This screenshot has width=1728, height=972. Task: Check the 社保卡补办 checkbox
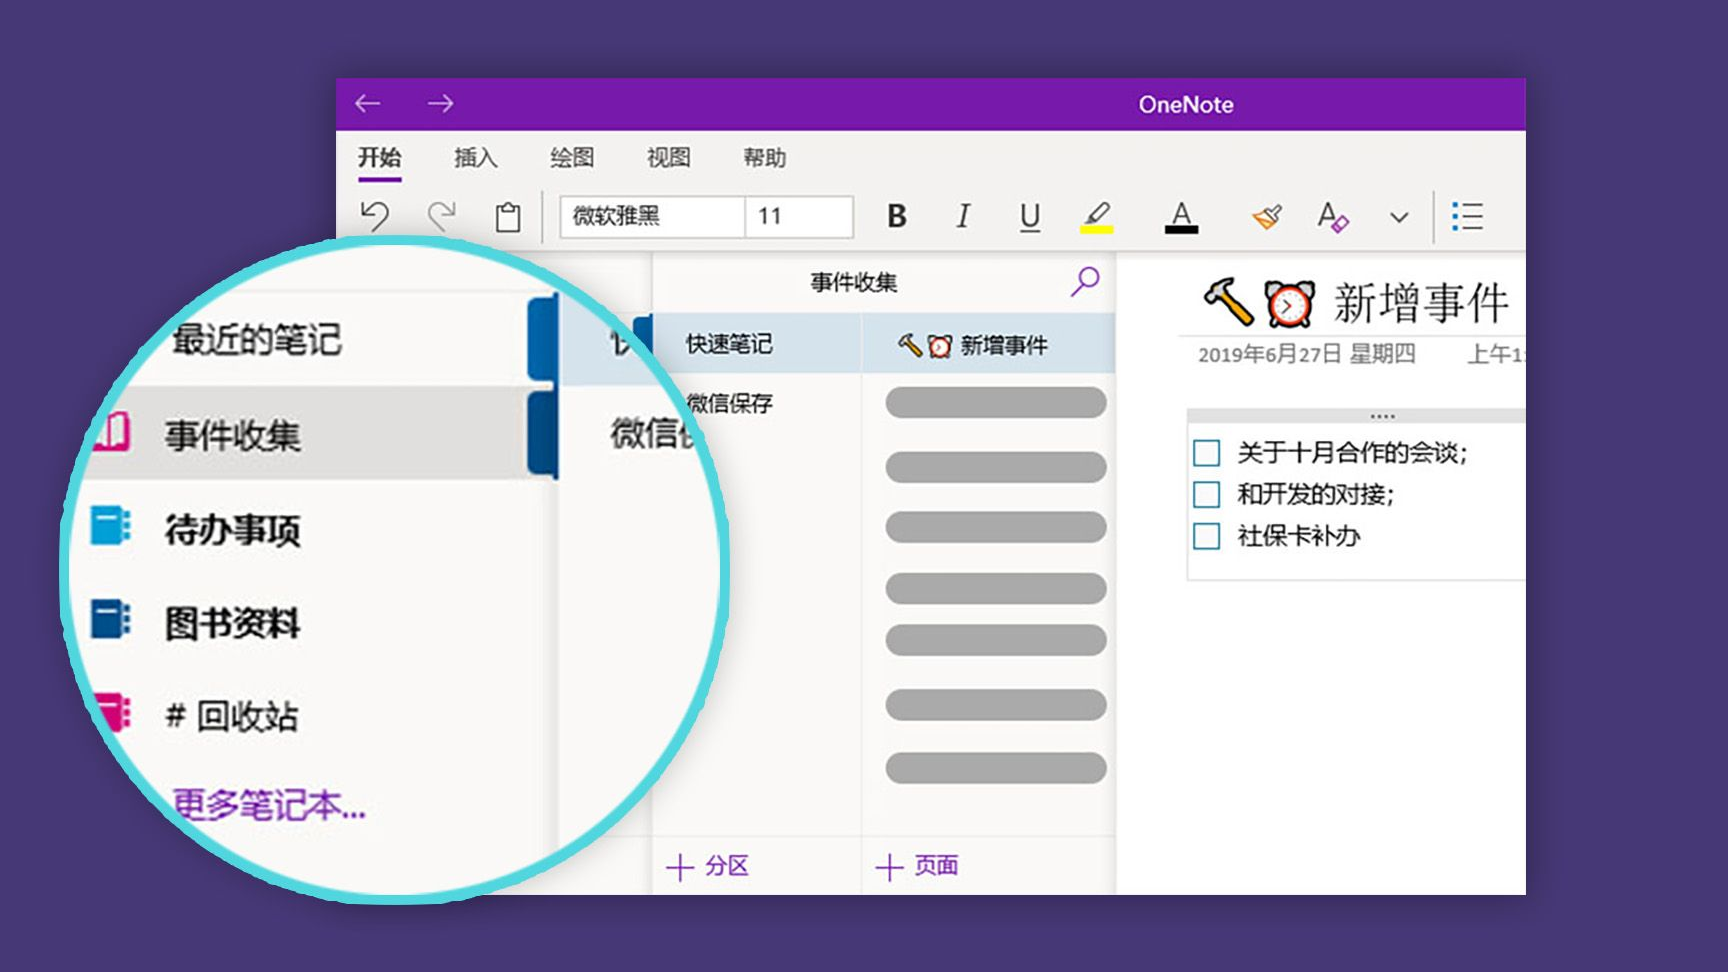pyautogui.click(x=1206, y=536)
